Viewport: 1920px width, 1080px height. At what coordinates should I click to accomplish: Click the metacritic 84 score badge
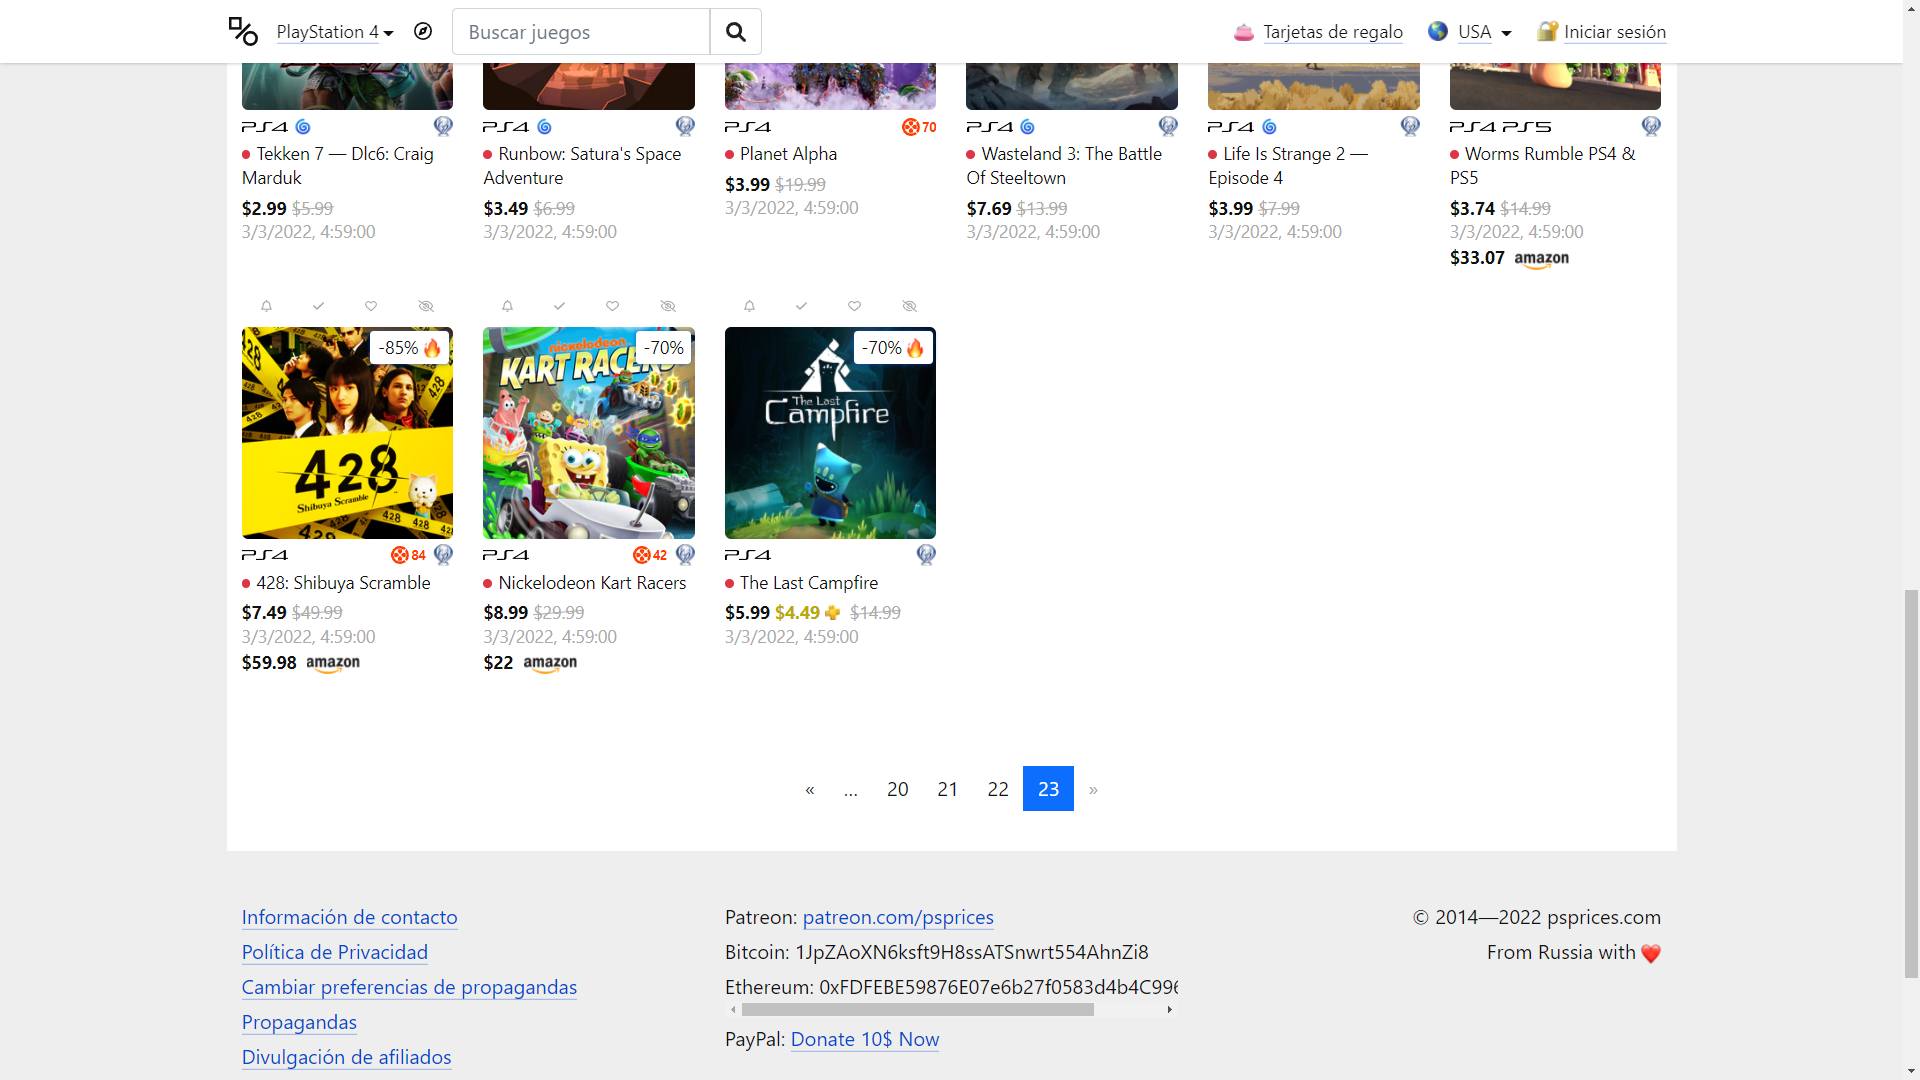408,555
